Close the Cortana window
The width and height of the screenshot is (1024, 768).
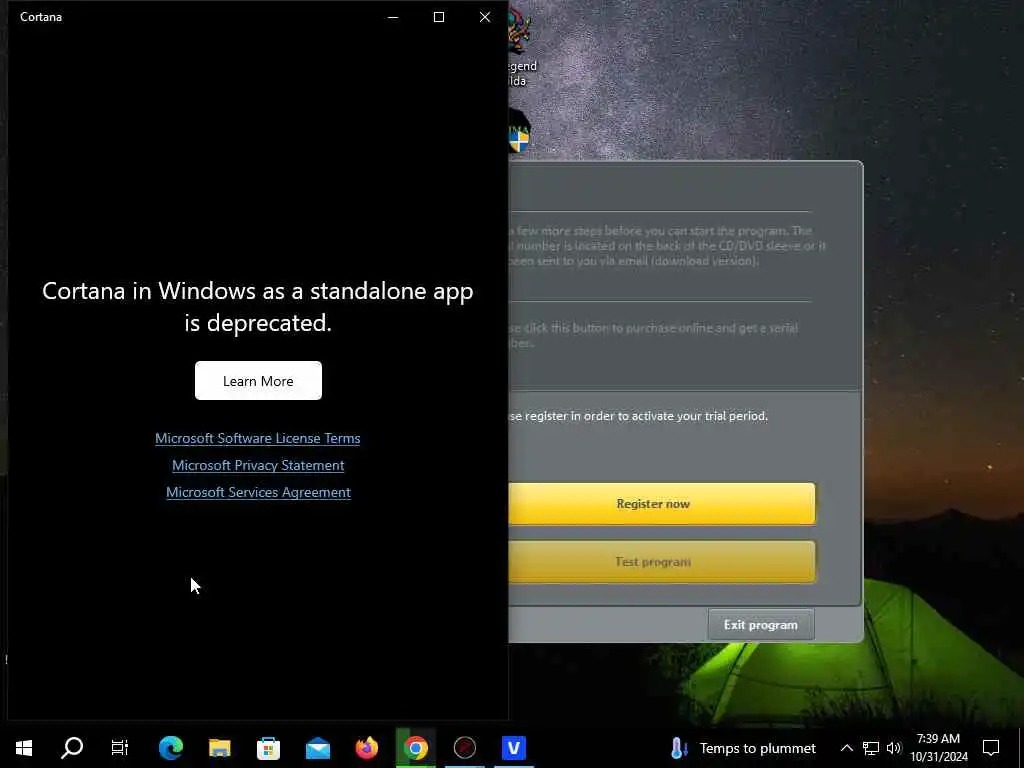485,17
